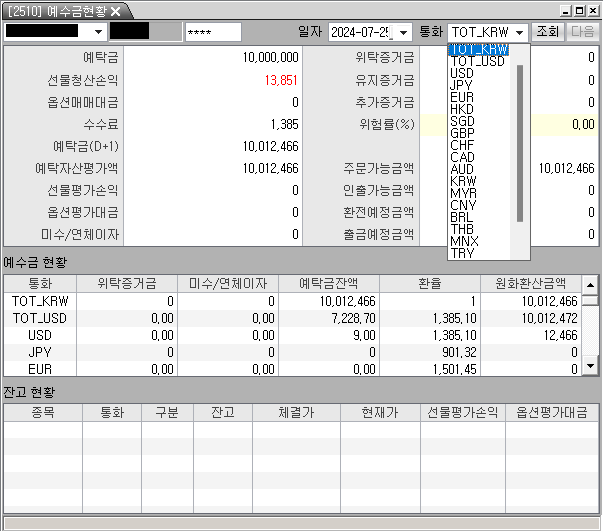
Task: Select CNY in the currency list
Action: point(462,205)
